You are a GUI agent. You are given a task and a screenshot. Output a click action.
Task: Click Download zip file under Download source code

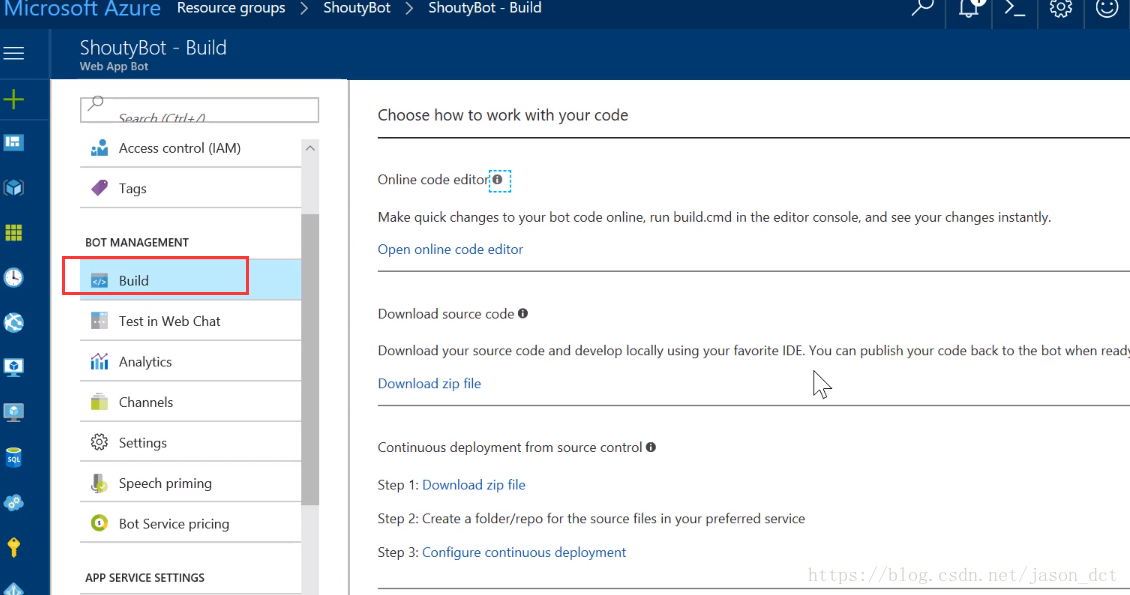pos(430,383)
